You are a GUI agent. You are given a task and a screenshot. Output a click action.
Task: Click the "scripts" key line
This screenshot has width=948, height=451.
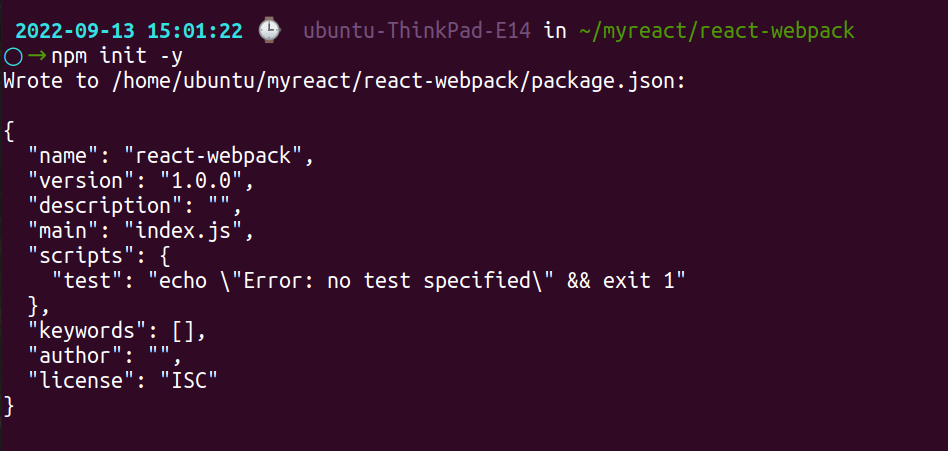tap(100, 256)
